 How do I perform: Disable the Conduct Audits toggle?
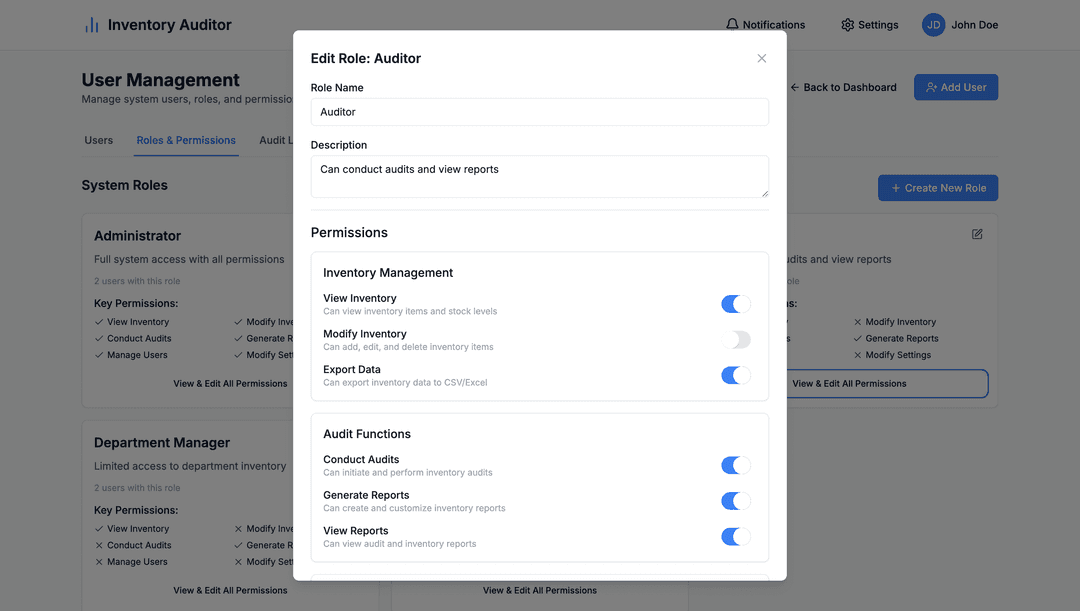[736, 465]
